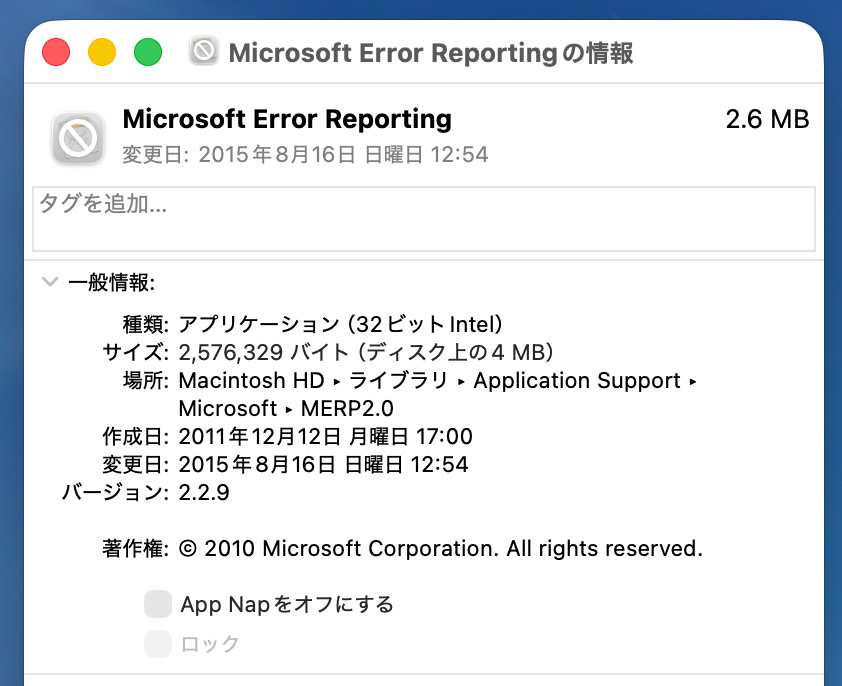The width and height of the screenshot is (842, 686).
Task: Click the small proxy icon in title bar
Action: pyautogui.click(x=204, y=51)
